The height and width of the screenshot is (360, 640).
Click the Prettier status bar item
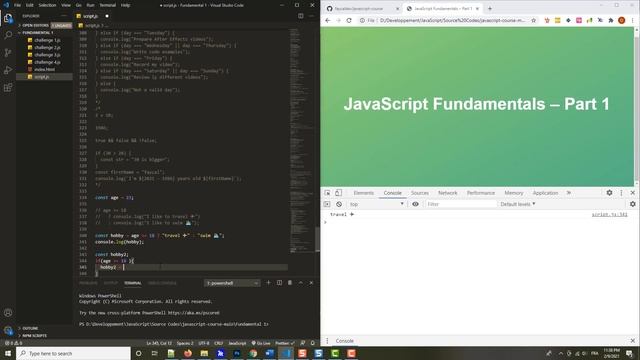[x=284, y=343]
